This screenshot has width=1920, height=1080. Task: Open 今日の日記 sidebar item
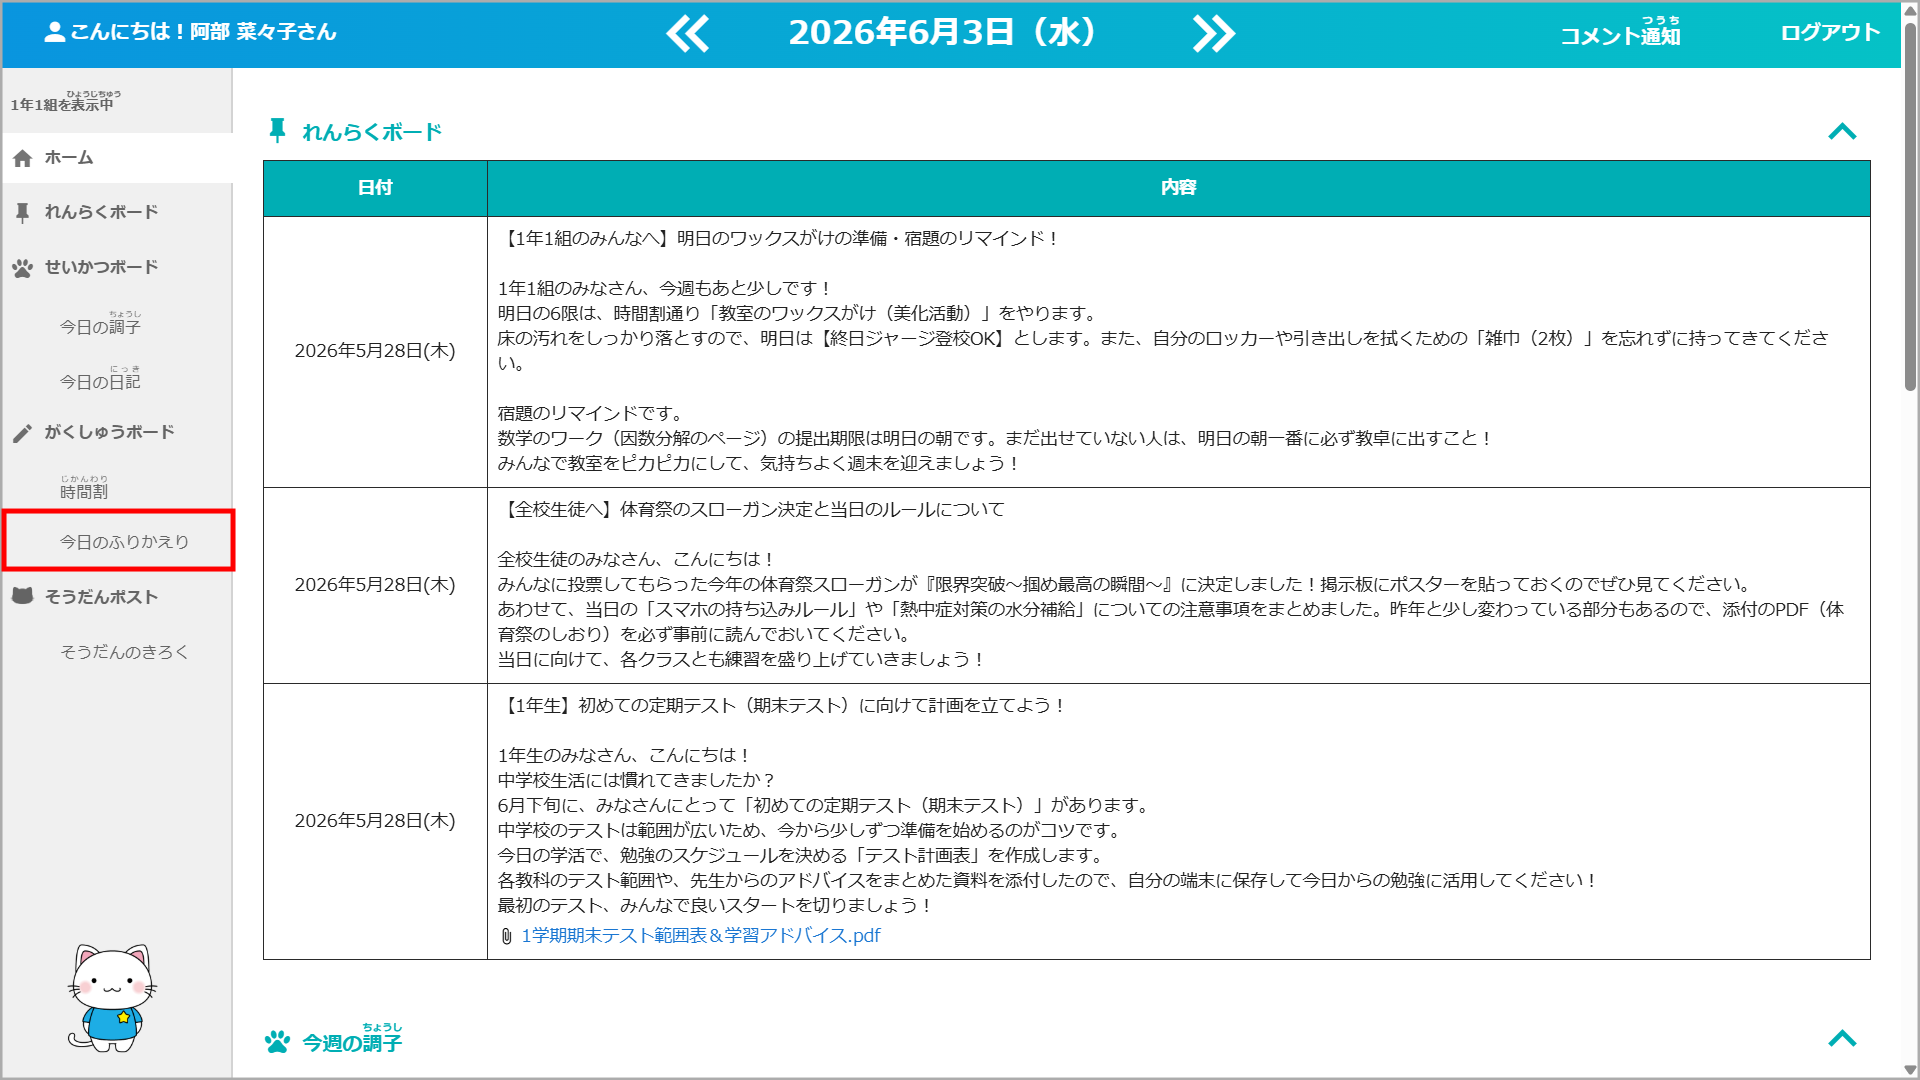[x=100, y=377]
